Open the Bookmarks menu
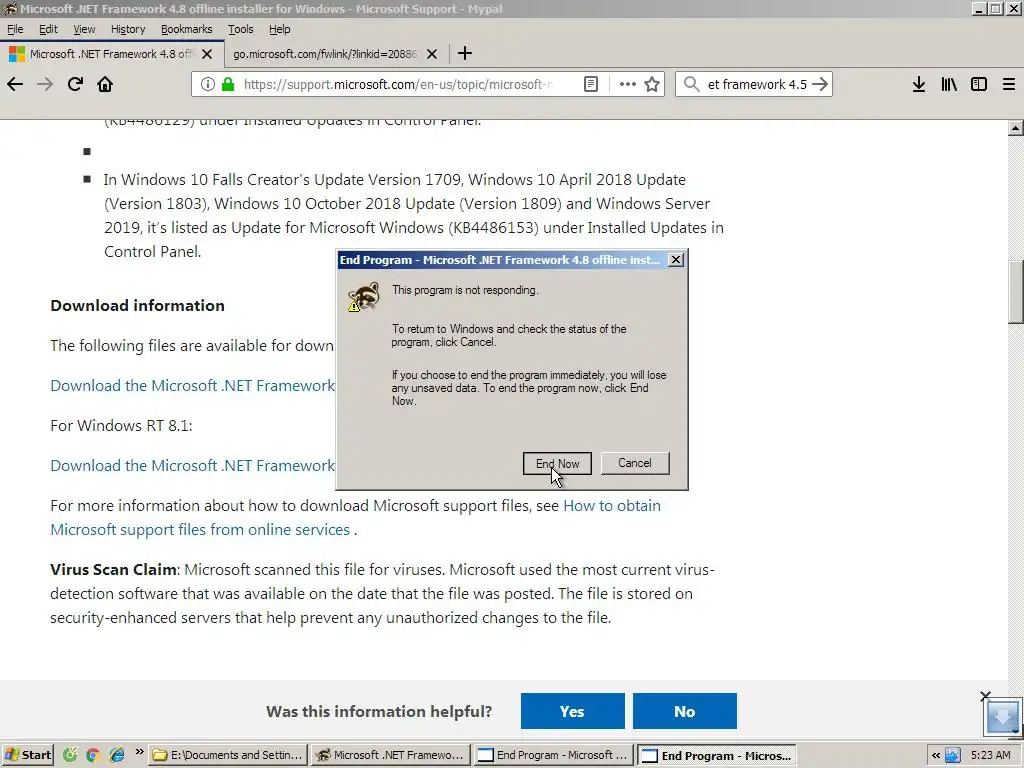The image size is (1024, 768). [187, 29]
